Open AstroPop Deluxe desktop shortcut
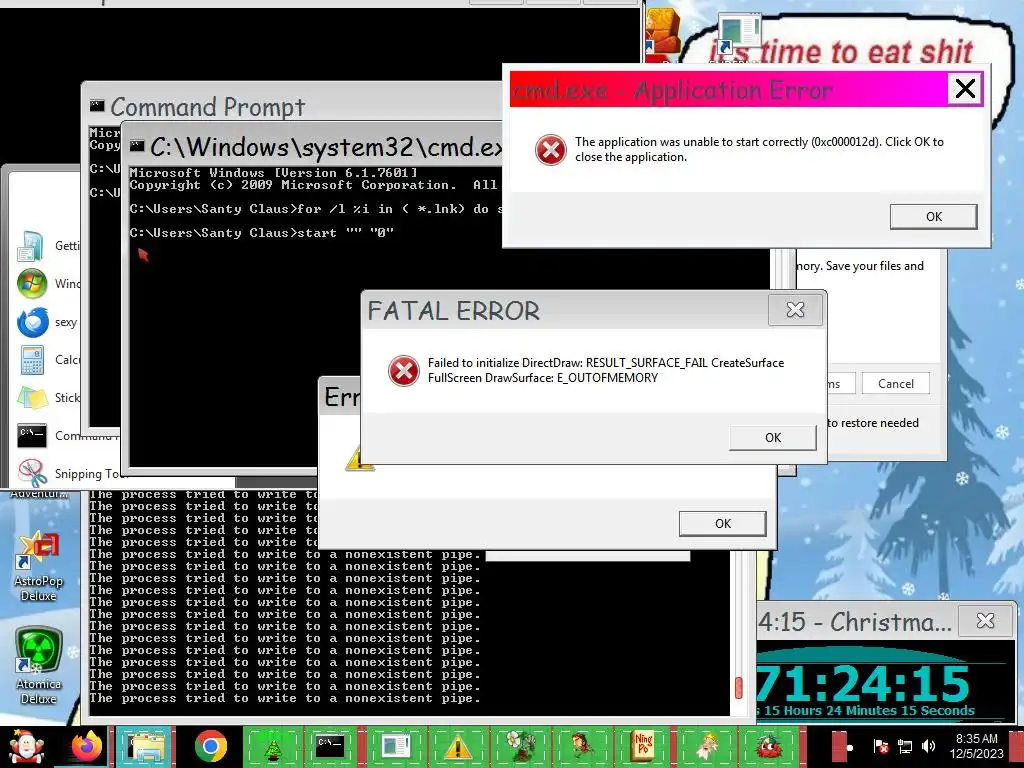The width and height of the screenshot is (1024, 768). pos(39,567)
